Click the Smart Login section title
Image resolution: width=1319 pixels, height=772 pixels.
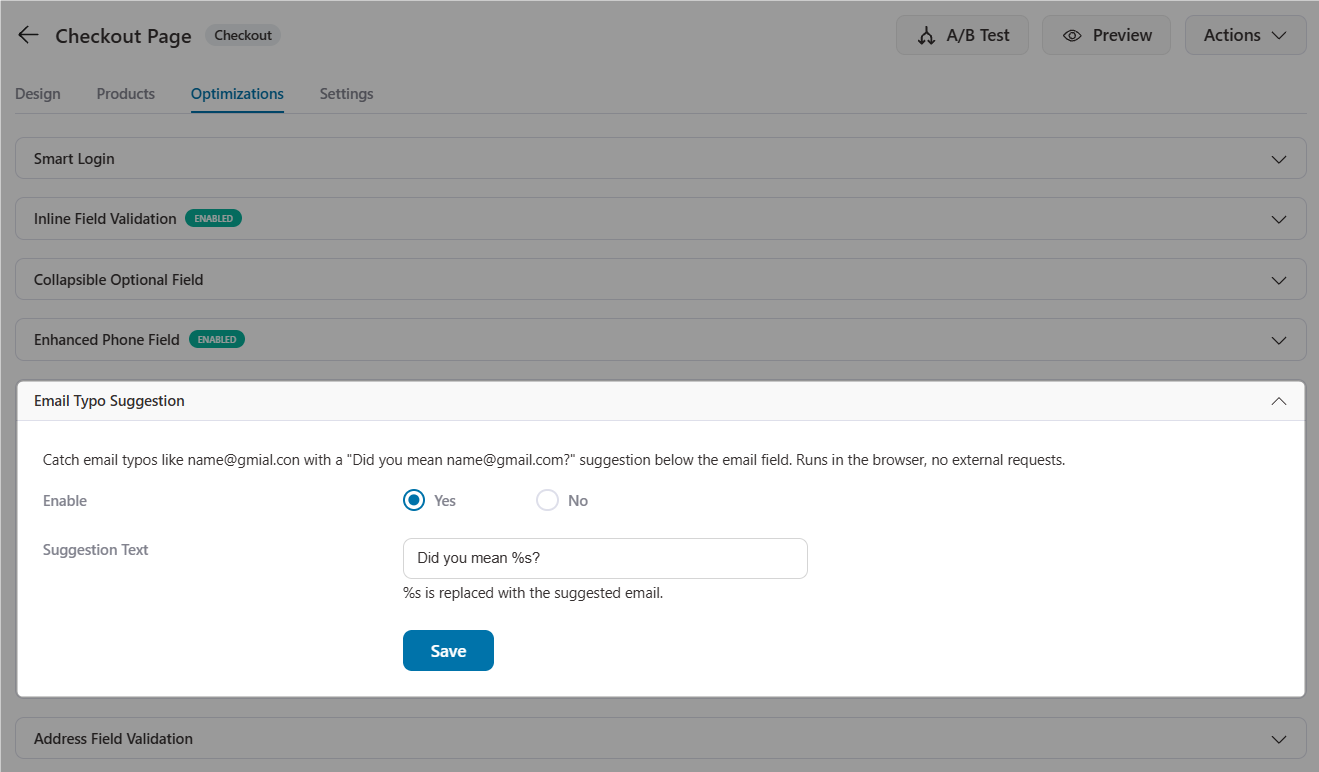(74, 159)
